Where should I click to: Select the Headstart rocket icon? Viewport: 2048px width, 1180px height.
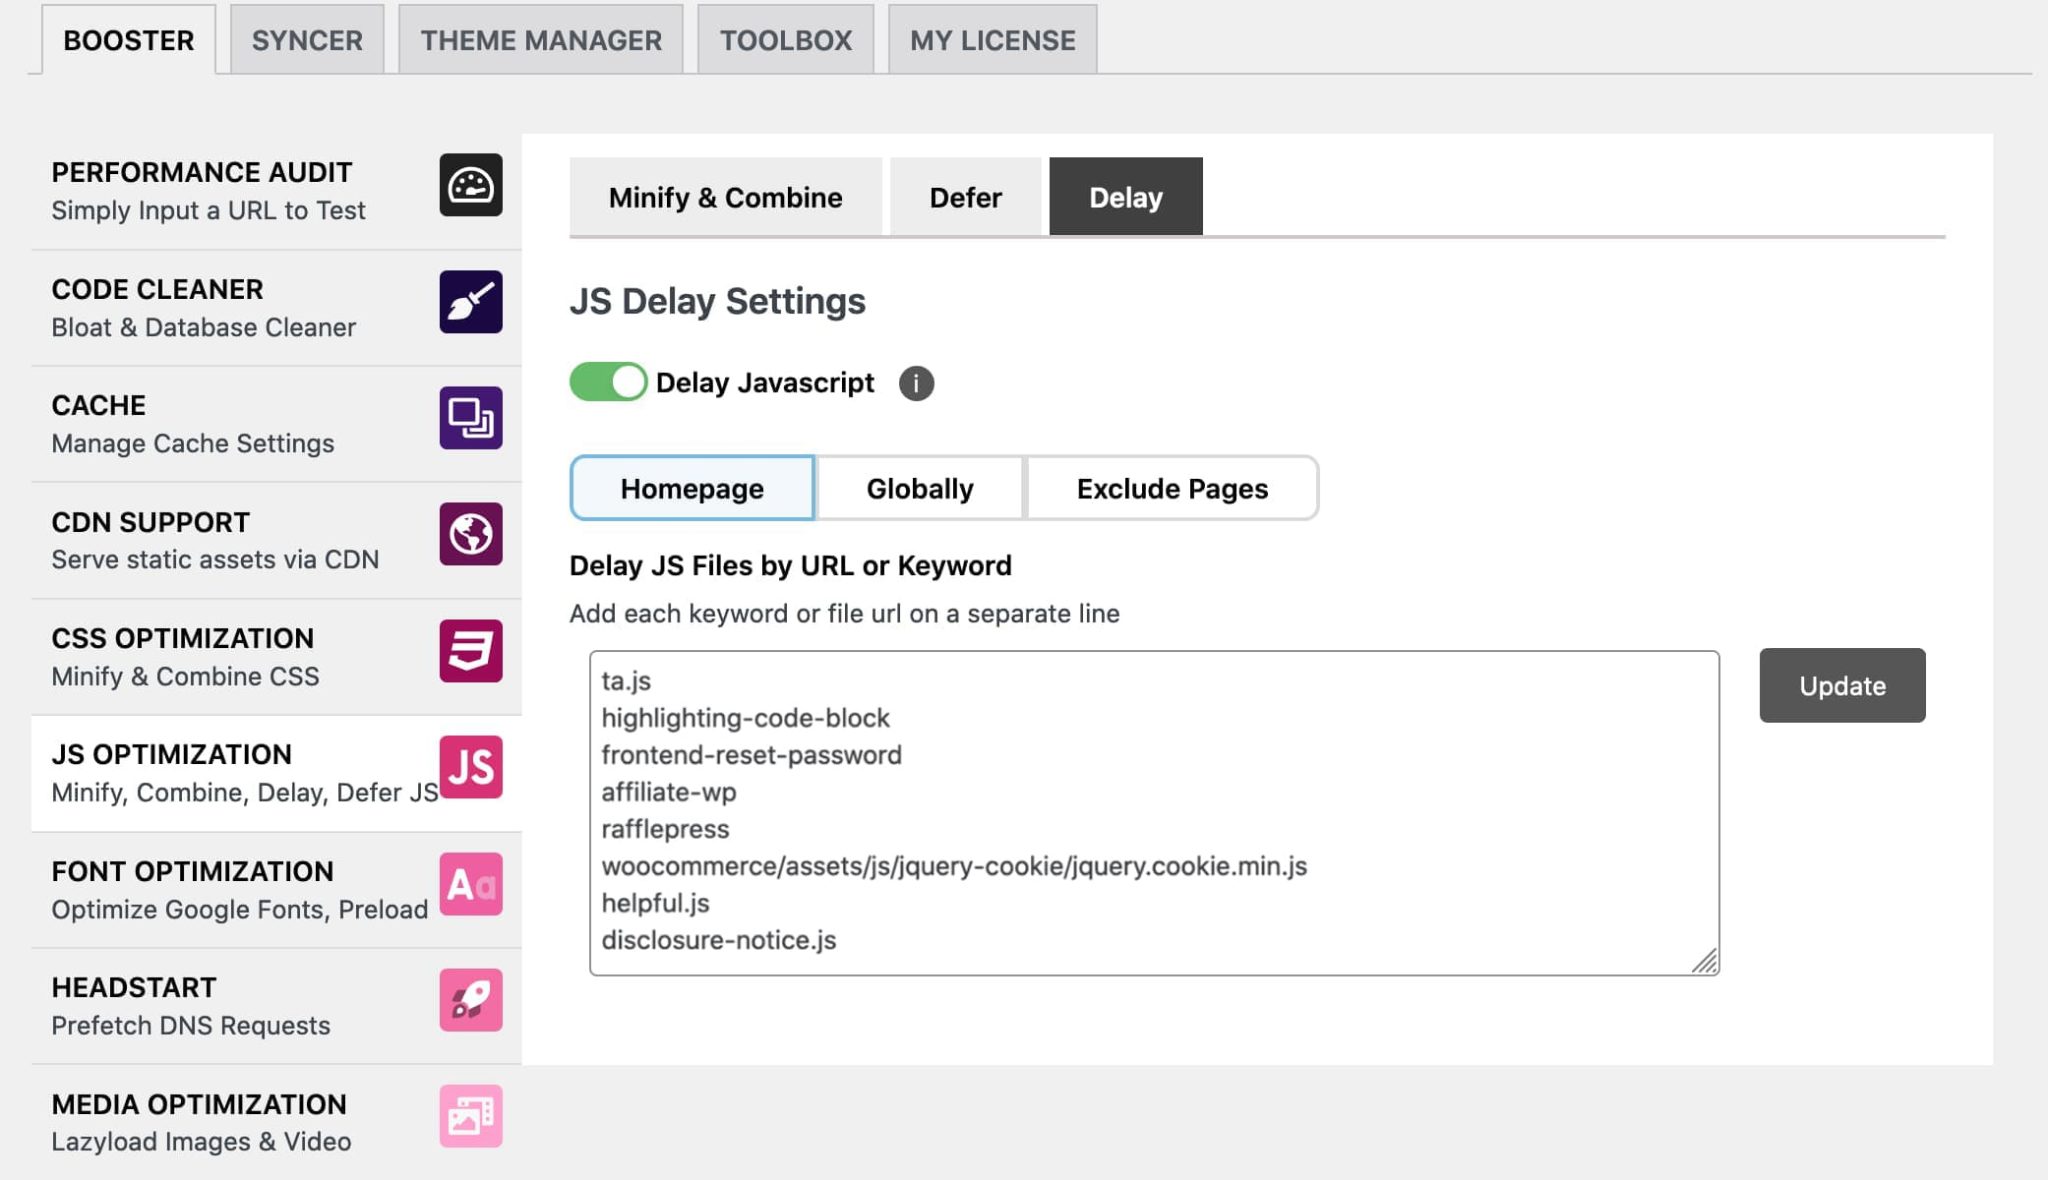[470, 1000]
